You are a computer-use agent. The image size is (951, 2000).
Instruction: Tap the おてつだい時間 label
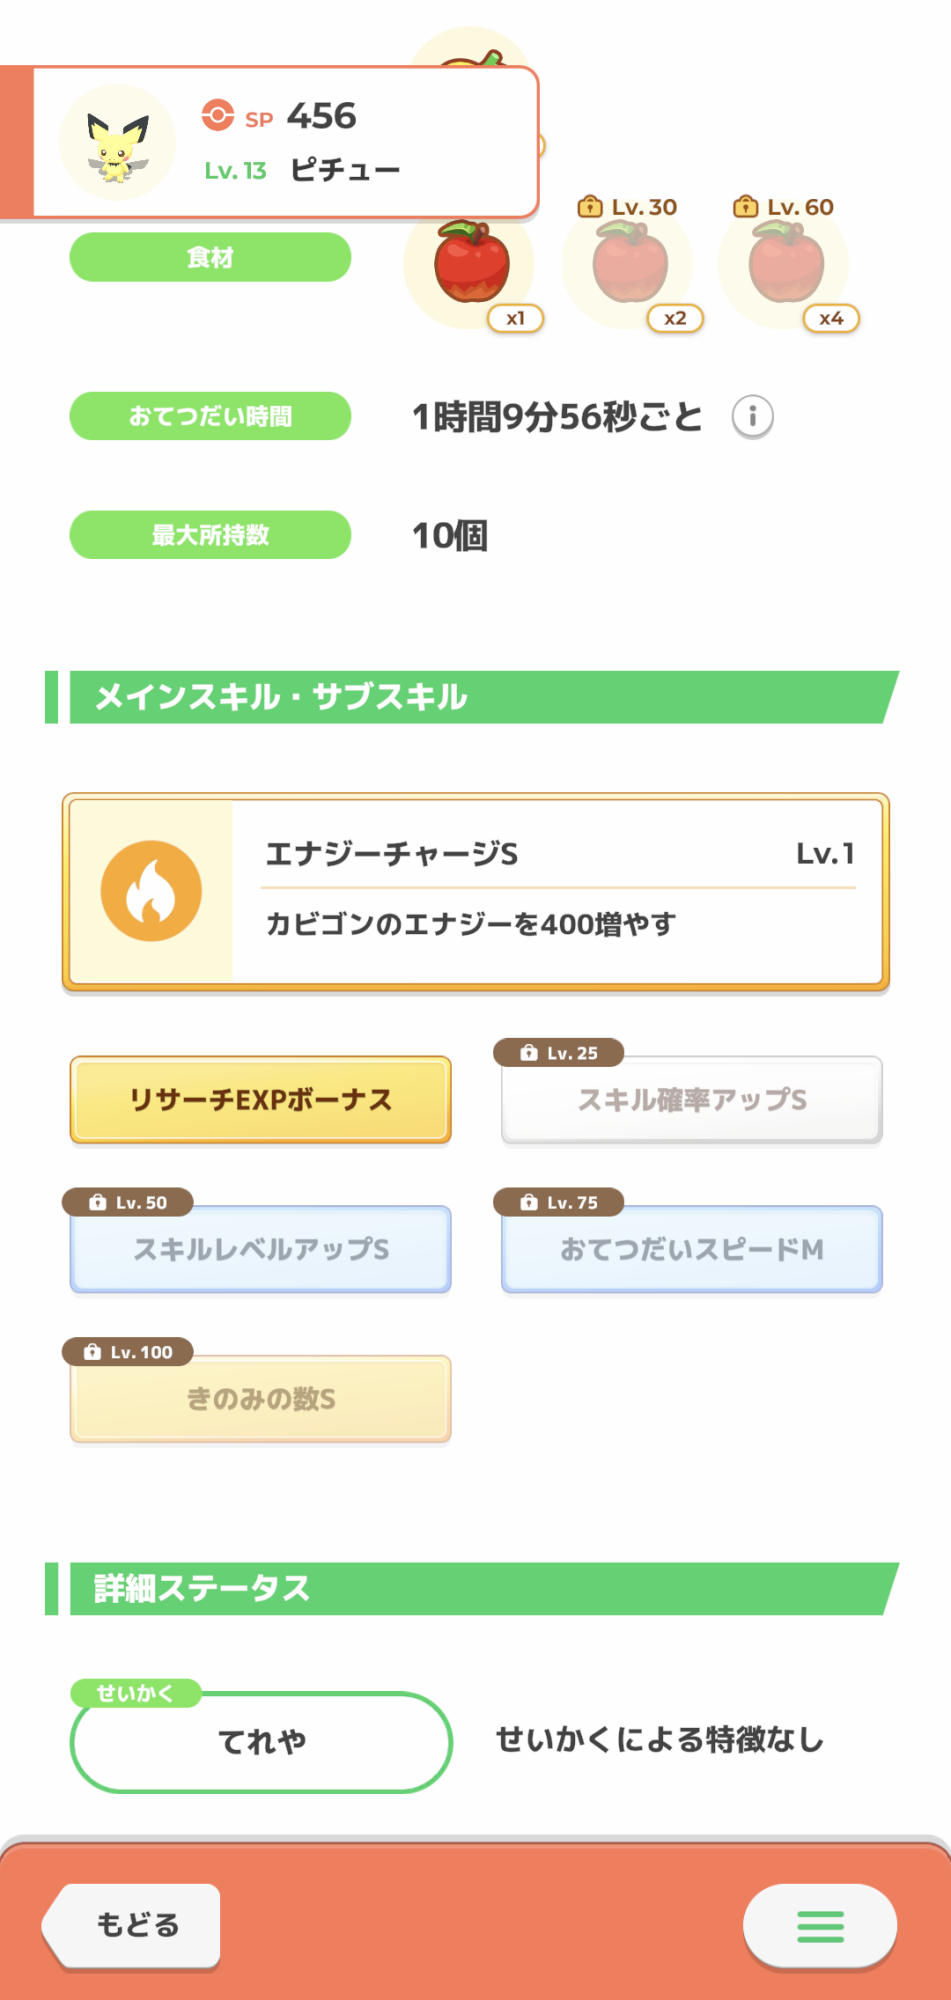tap(210, 416)
